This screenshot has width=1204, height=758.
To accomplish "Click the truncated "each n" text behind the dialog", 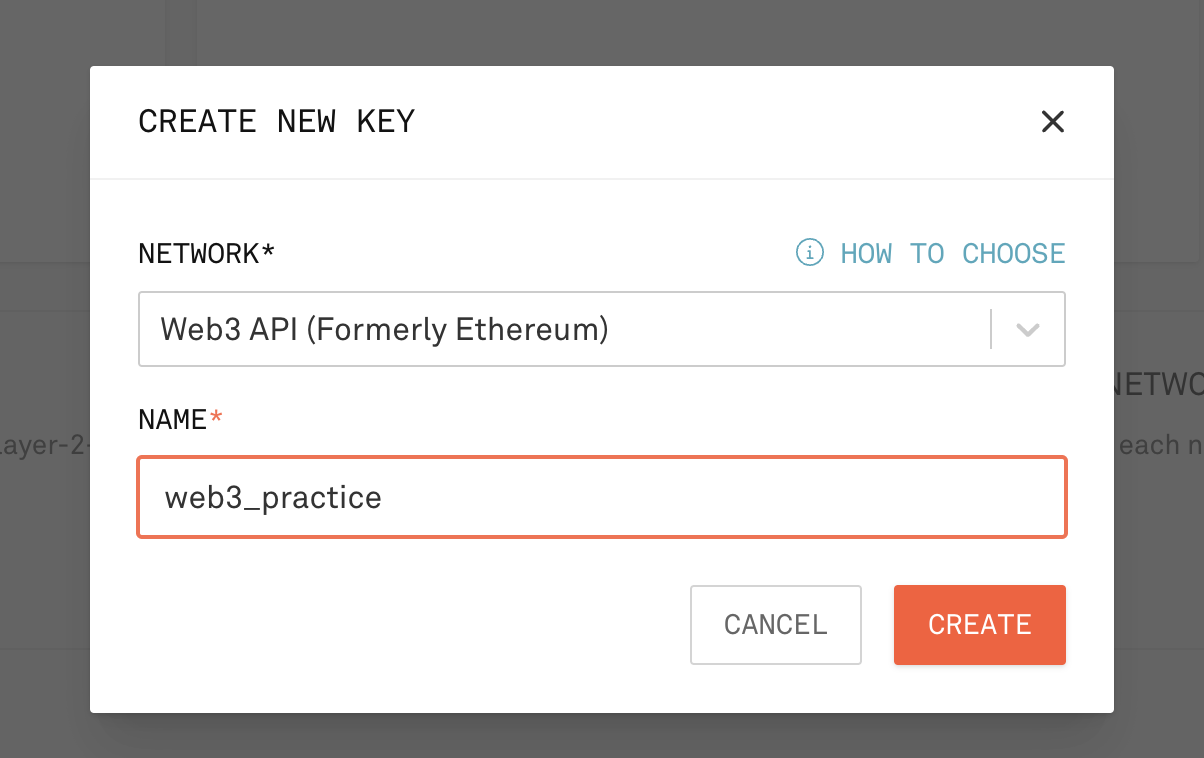I will pyautogui.click(x=1162, y=445).
